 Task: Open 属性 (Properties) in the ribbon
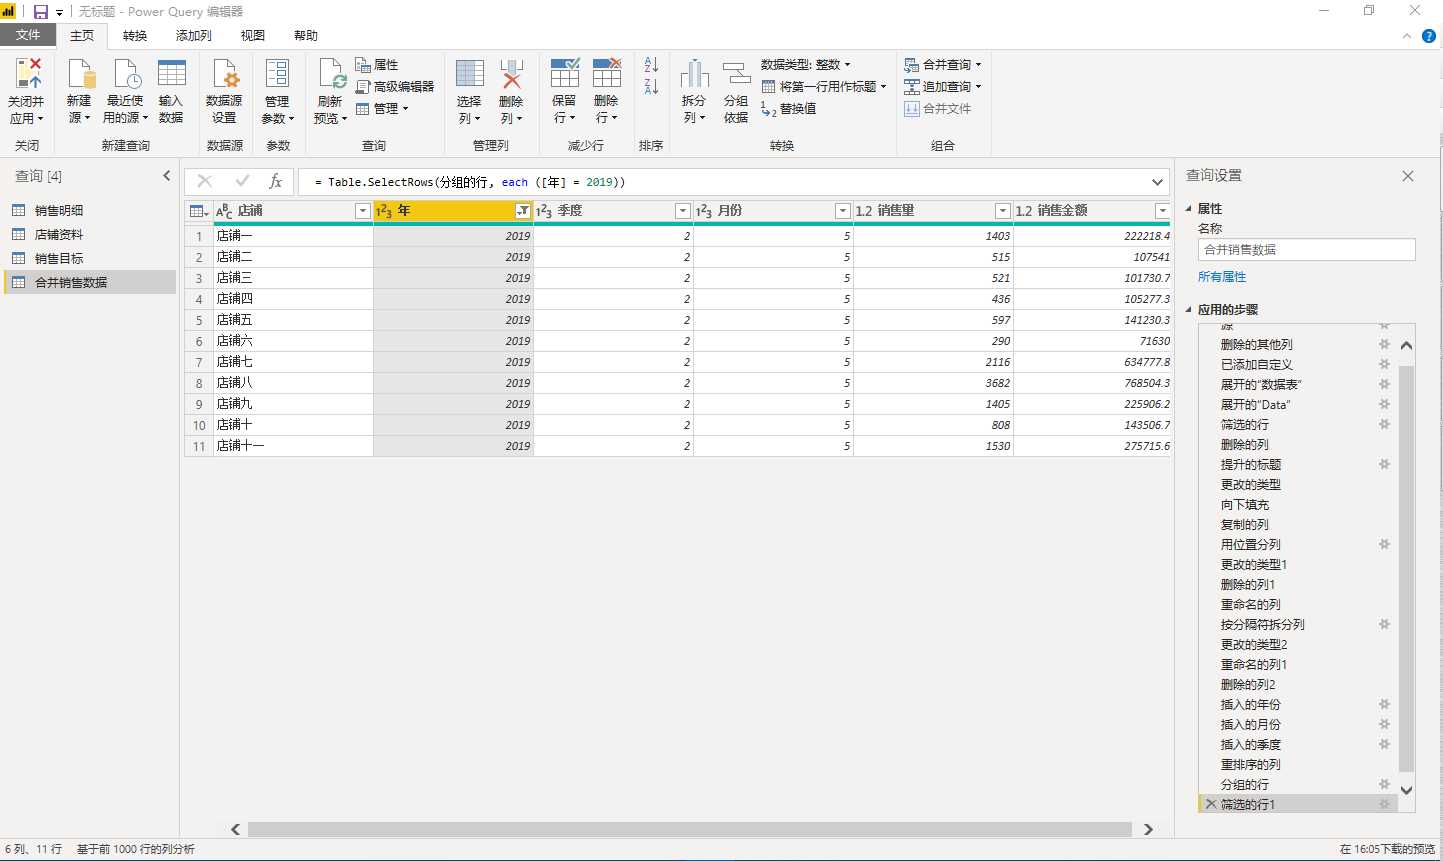click(x=377, y=64)
